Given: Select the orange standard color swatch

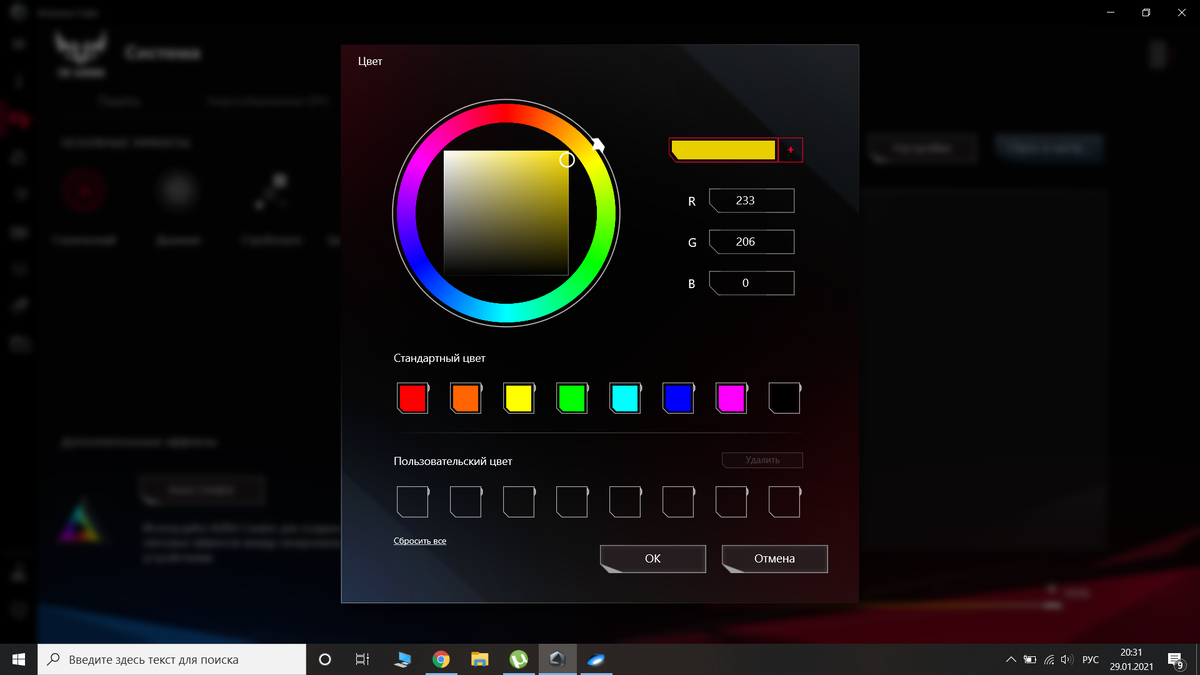Looking at the screenshot, I should tap(466, 398).
